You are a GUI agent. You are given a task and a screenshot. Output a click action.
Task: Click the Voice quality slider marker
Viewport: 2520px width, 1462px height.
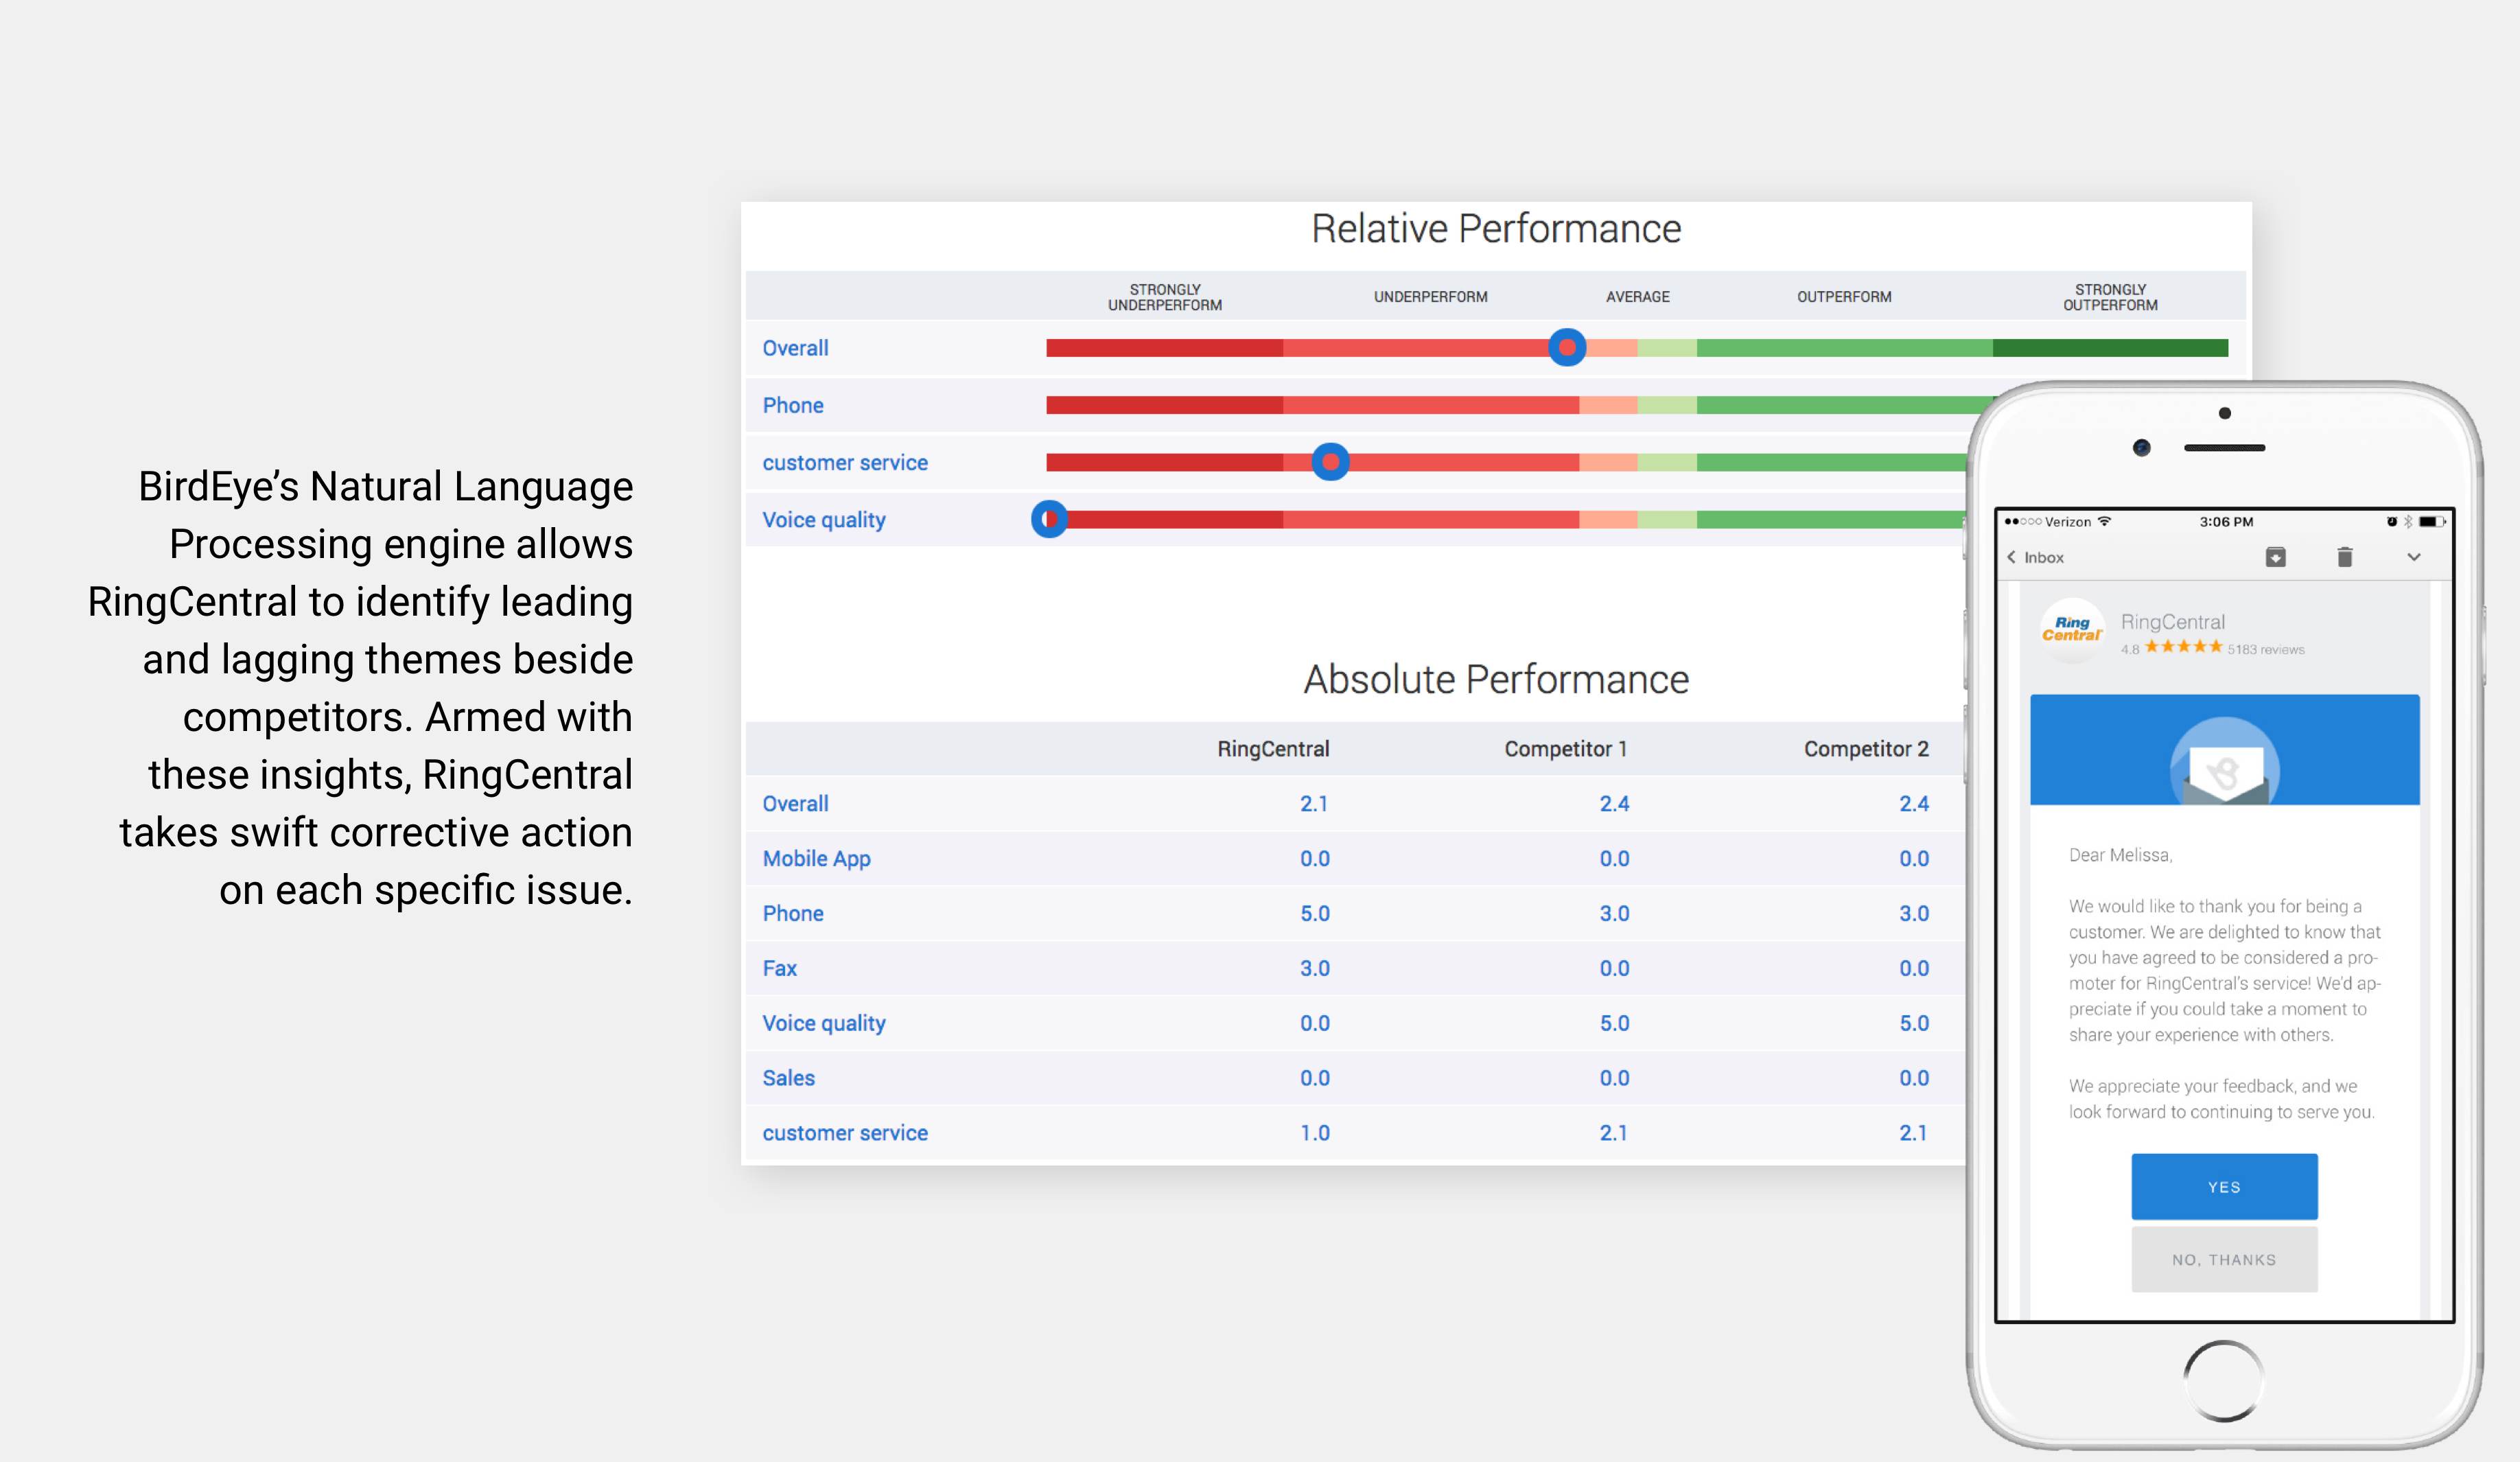1049,519
